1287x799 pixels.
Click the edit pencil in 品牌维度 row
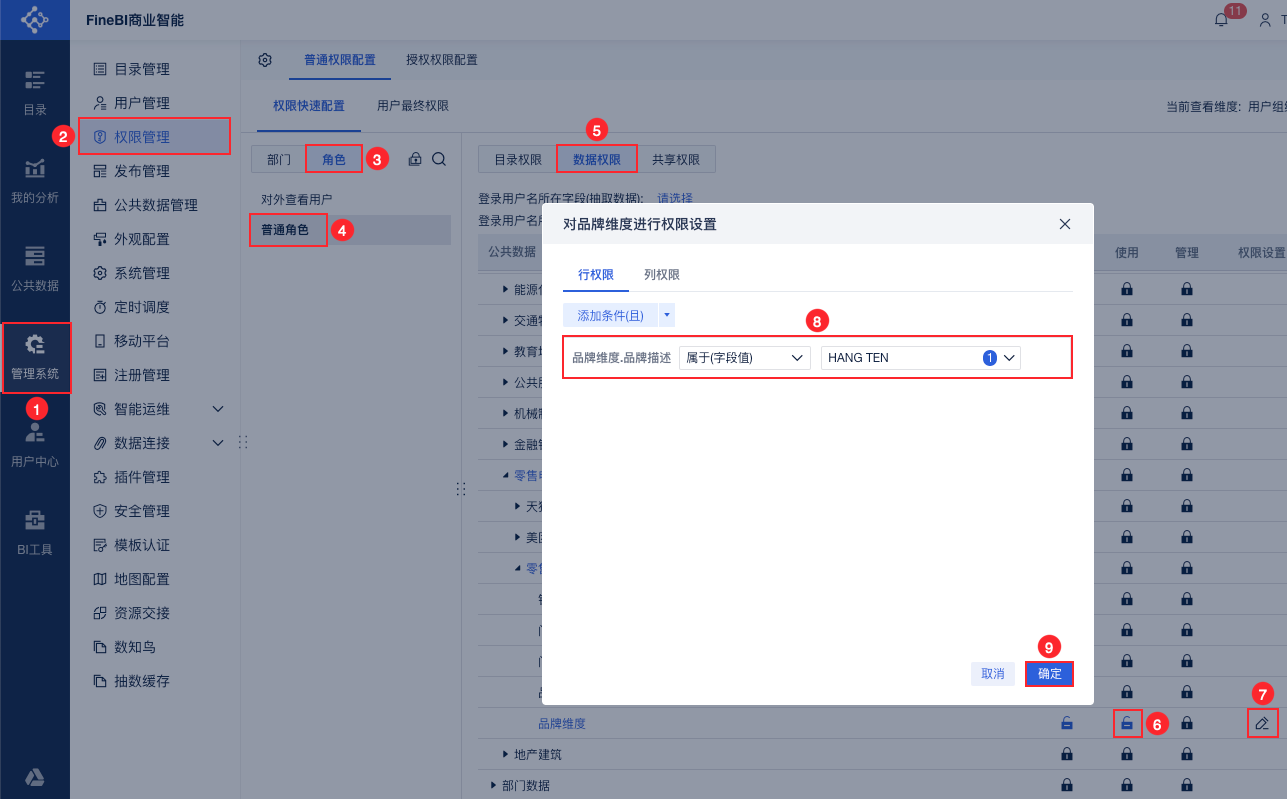[x=1263, y=723]
